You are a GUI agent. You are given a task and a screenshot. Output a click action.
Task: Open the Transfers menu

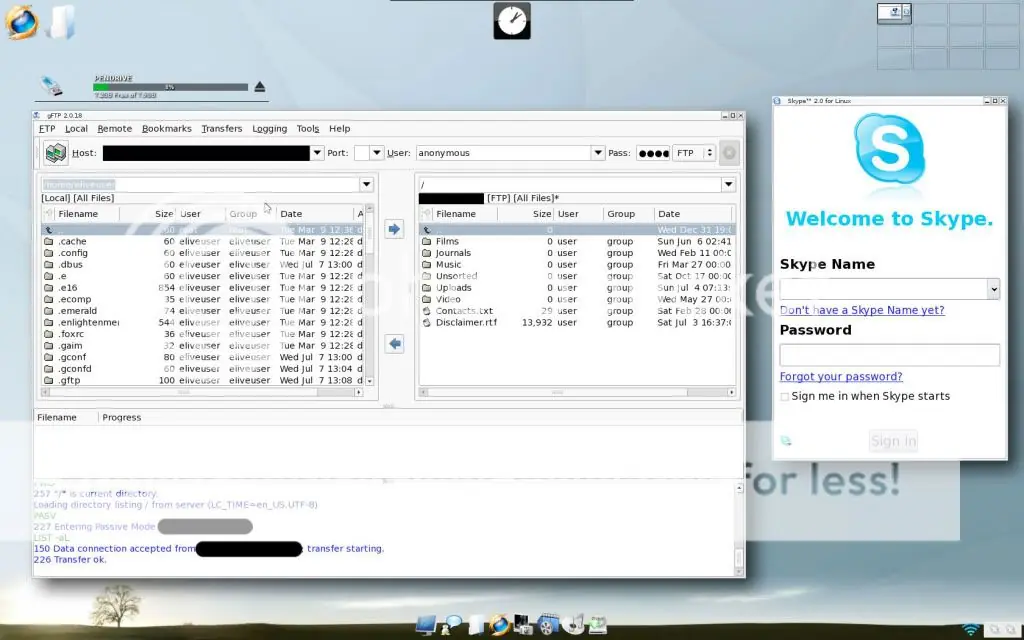tap(222, 129)
